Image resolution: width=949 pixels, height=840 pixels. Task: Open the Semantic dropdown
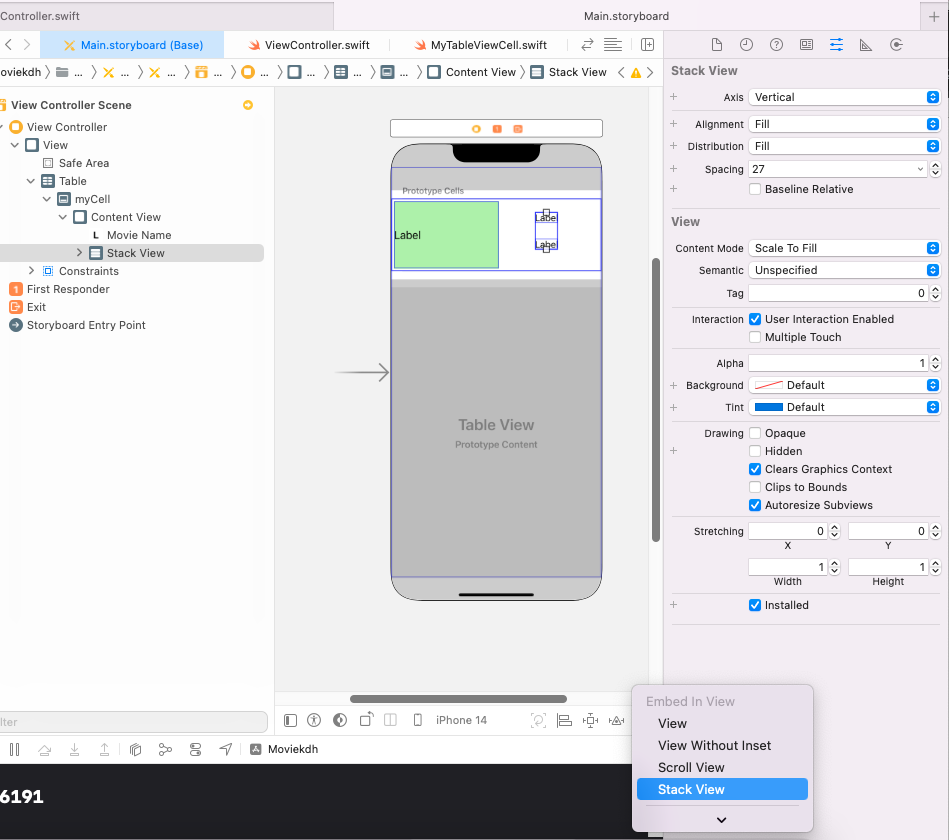pos(844,270)
